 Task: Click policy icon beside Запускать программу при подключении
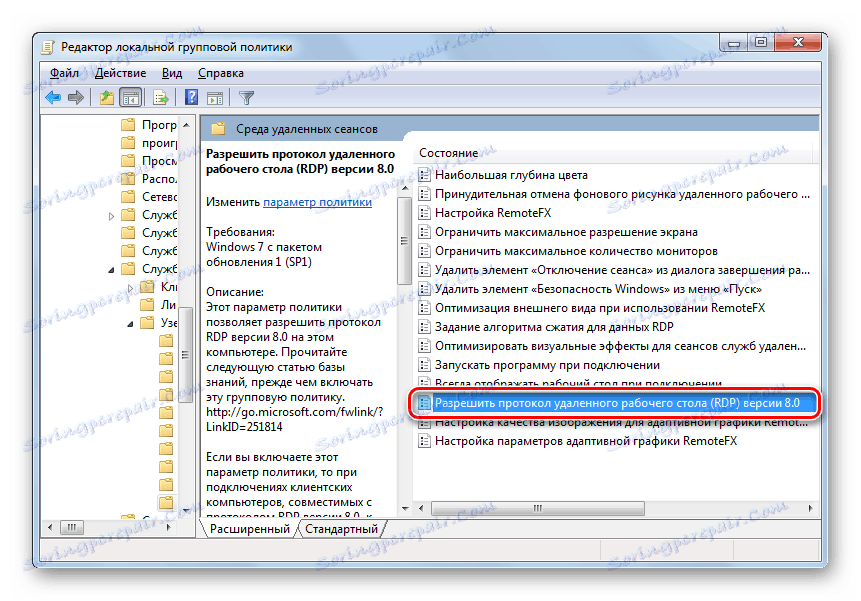tap(424, 365)
